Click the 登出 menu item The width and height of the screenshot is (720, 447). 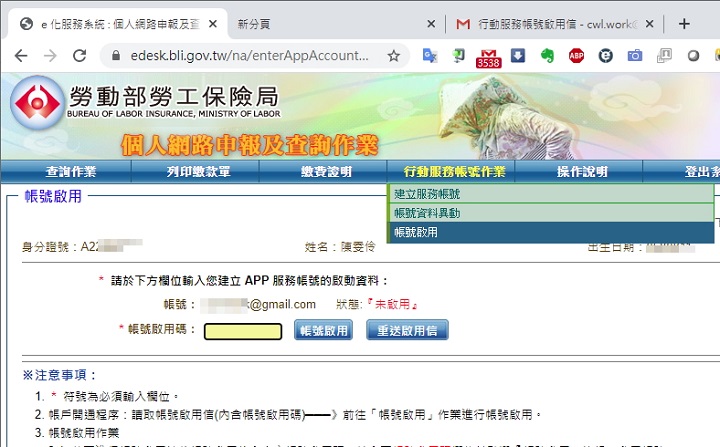(x=701, y=172)
